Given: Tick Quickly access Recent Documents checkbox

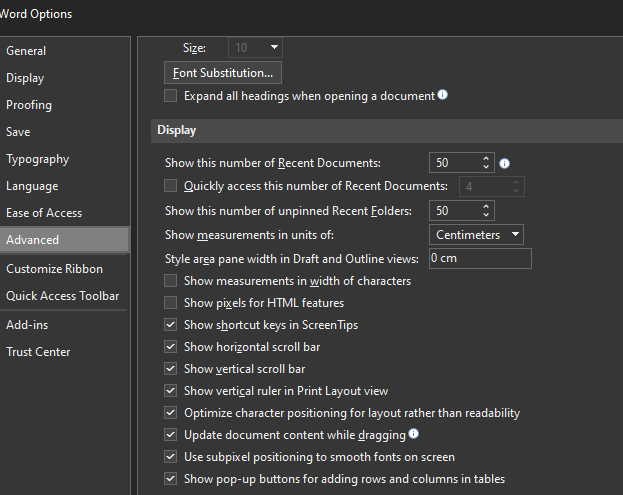Looking at the screenshot, I should [170, 186].
